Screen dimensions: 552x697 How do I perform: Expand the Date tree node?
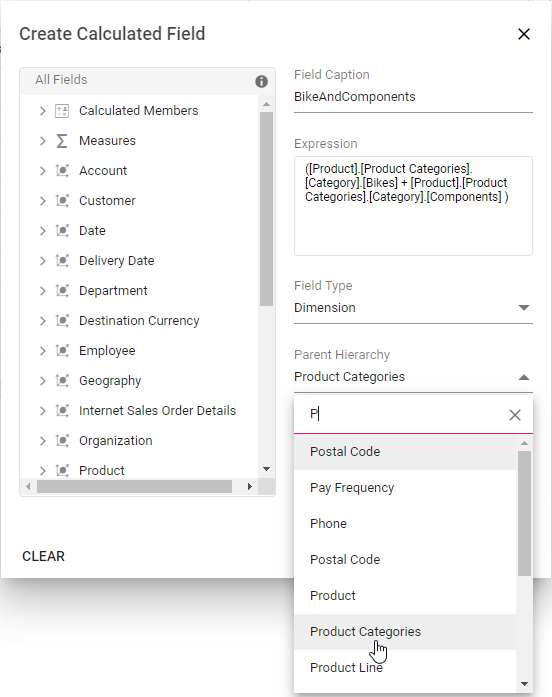42,231
